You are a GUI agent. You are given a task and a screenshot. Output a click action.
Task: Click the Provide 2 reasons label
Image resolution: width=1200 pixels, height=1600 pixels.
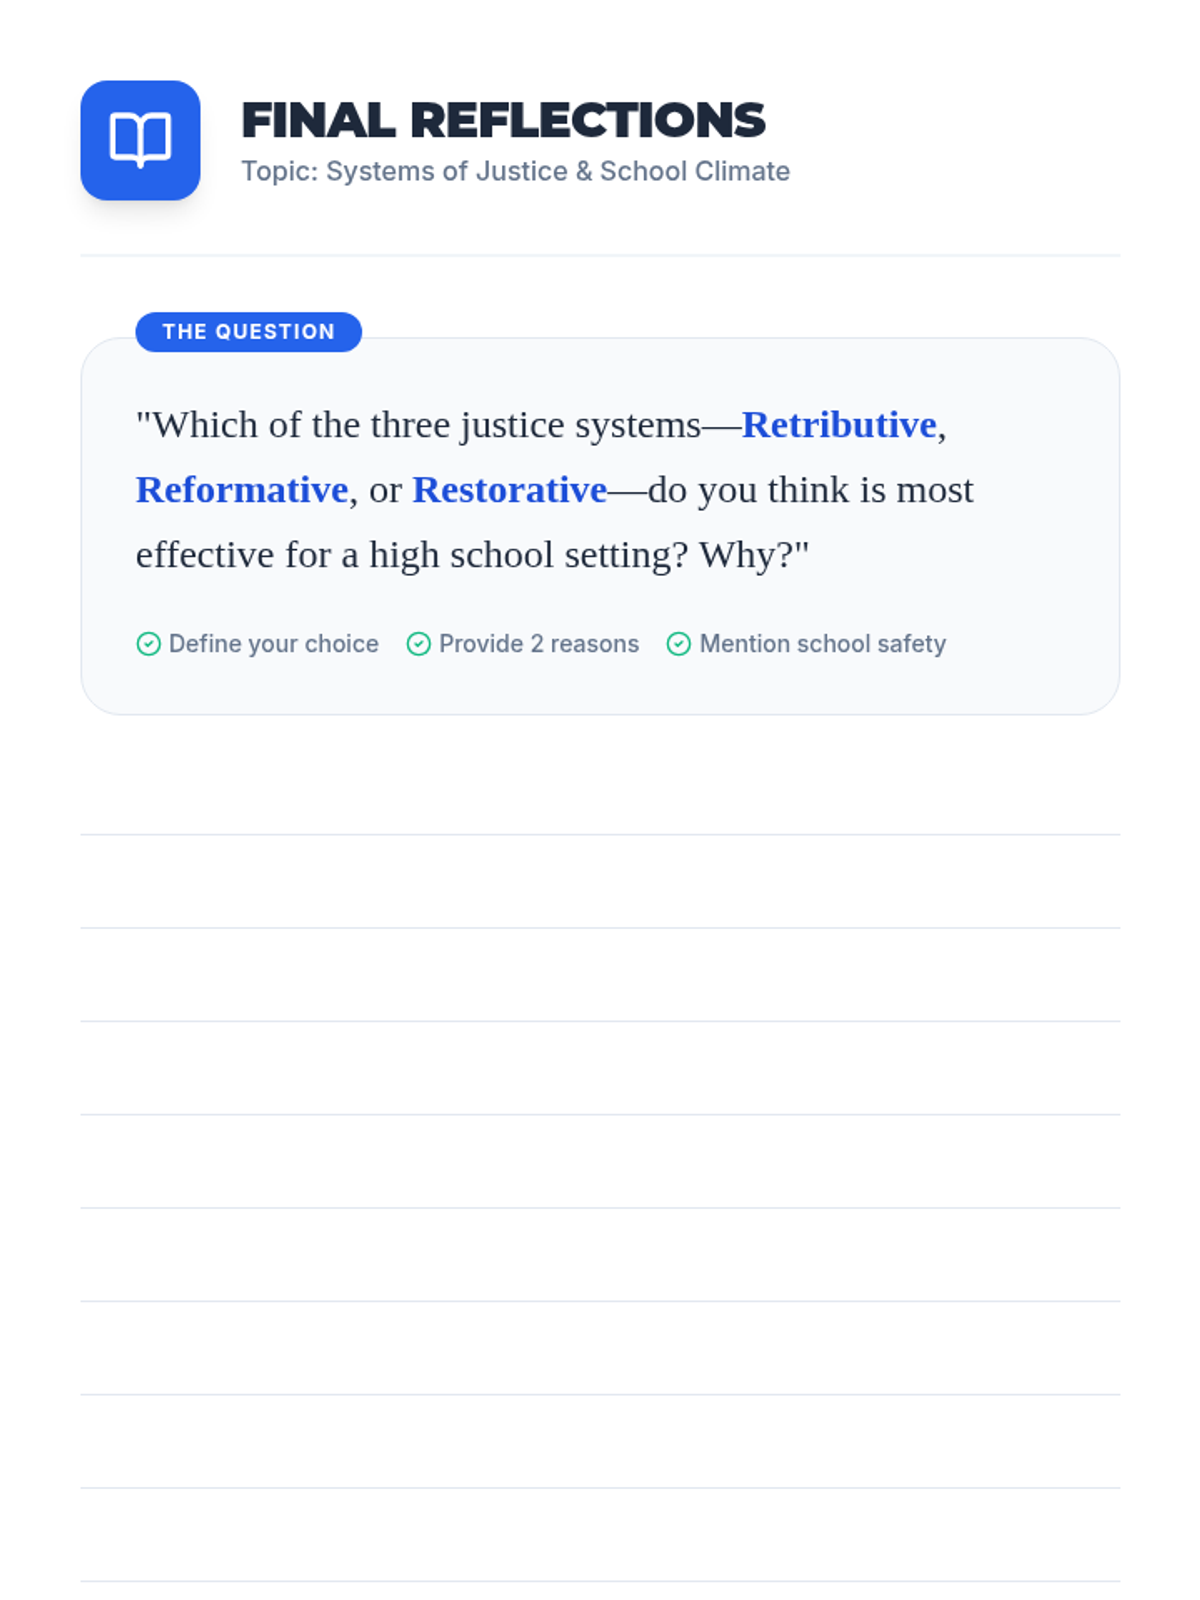pyautogui.click(x=538, y=644)
